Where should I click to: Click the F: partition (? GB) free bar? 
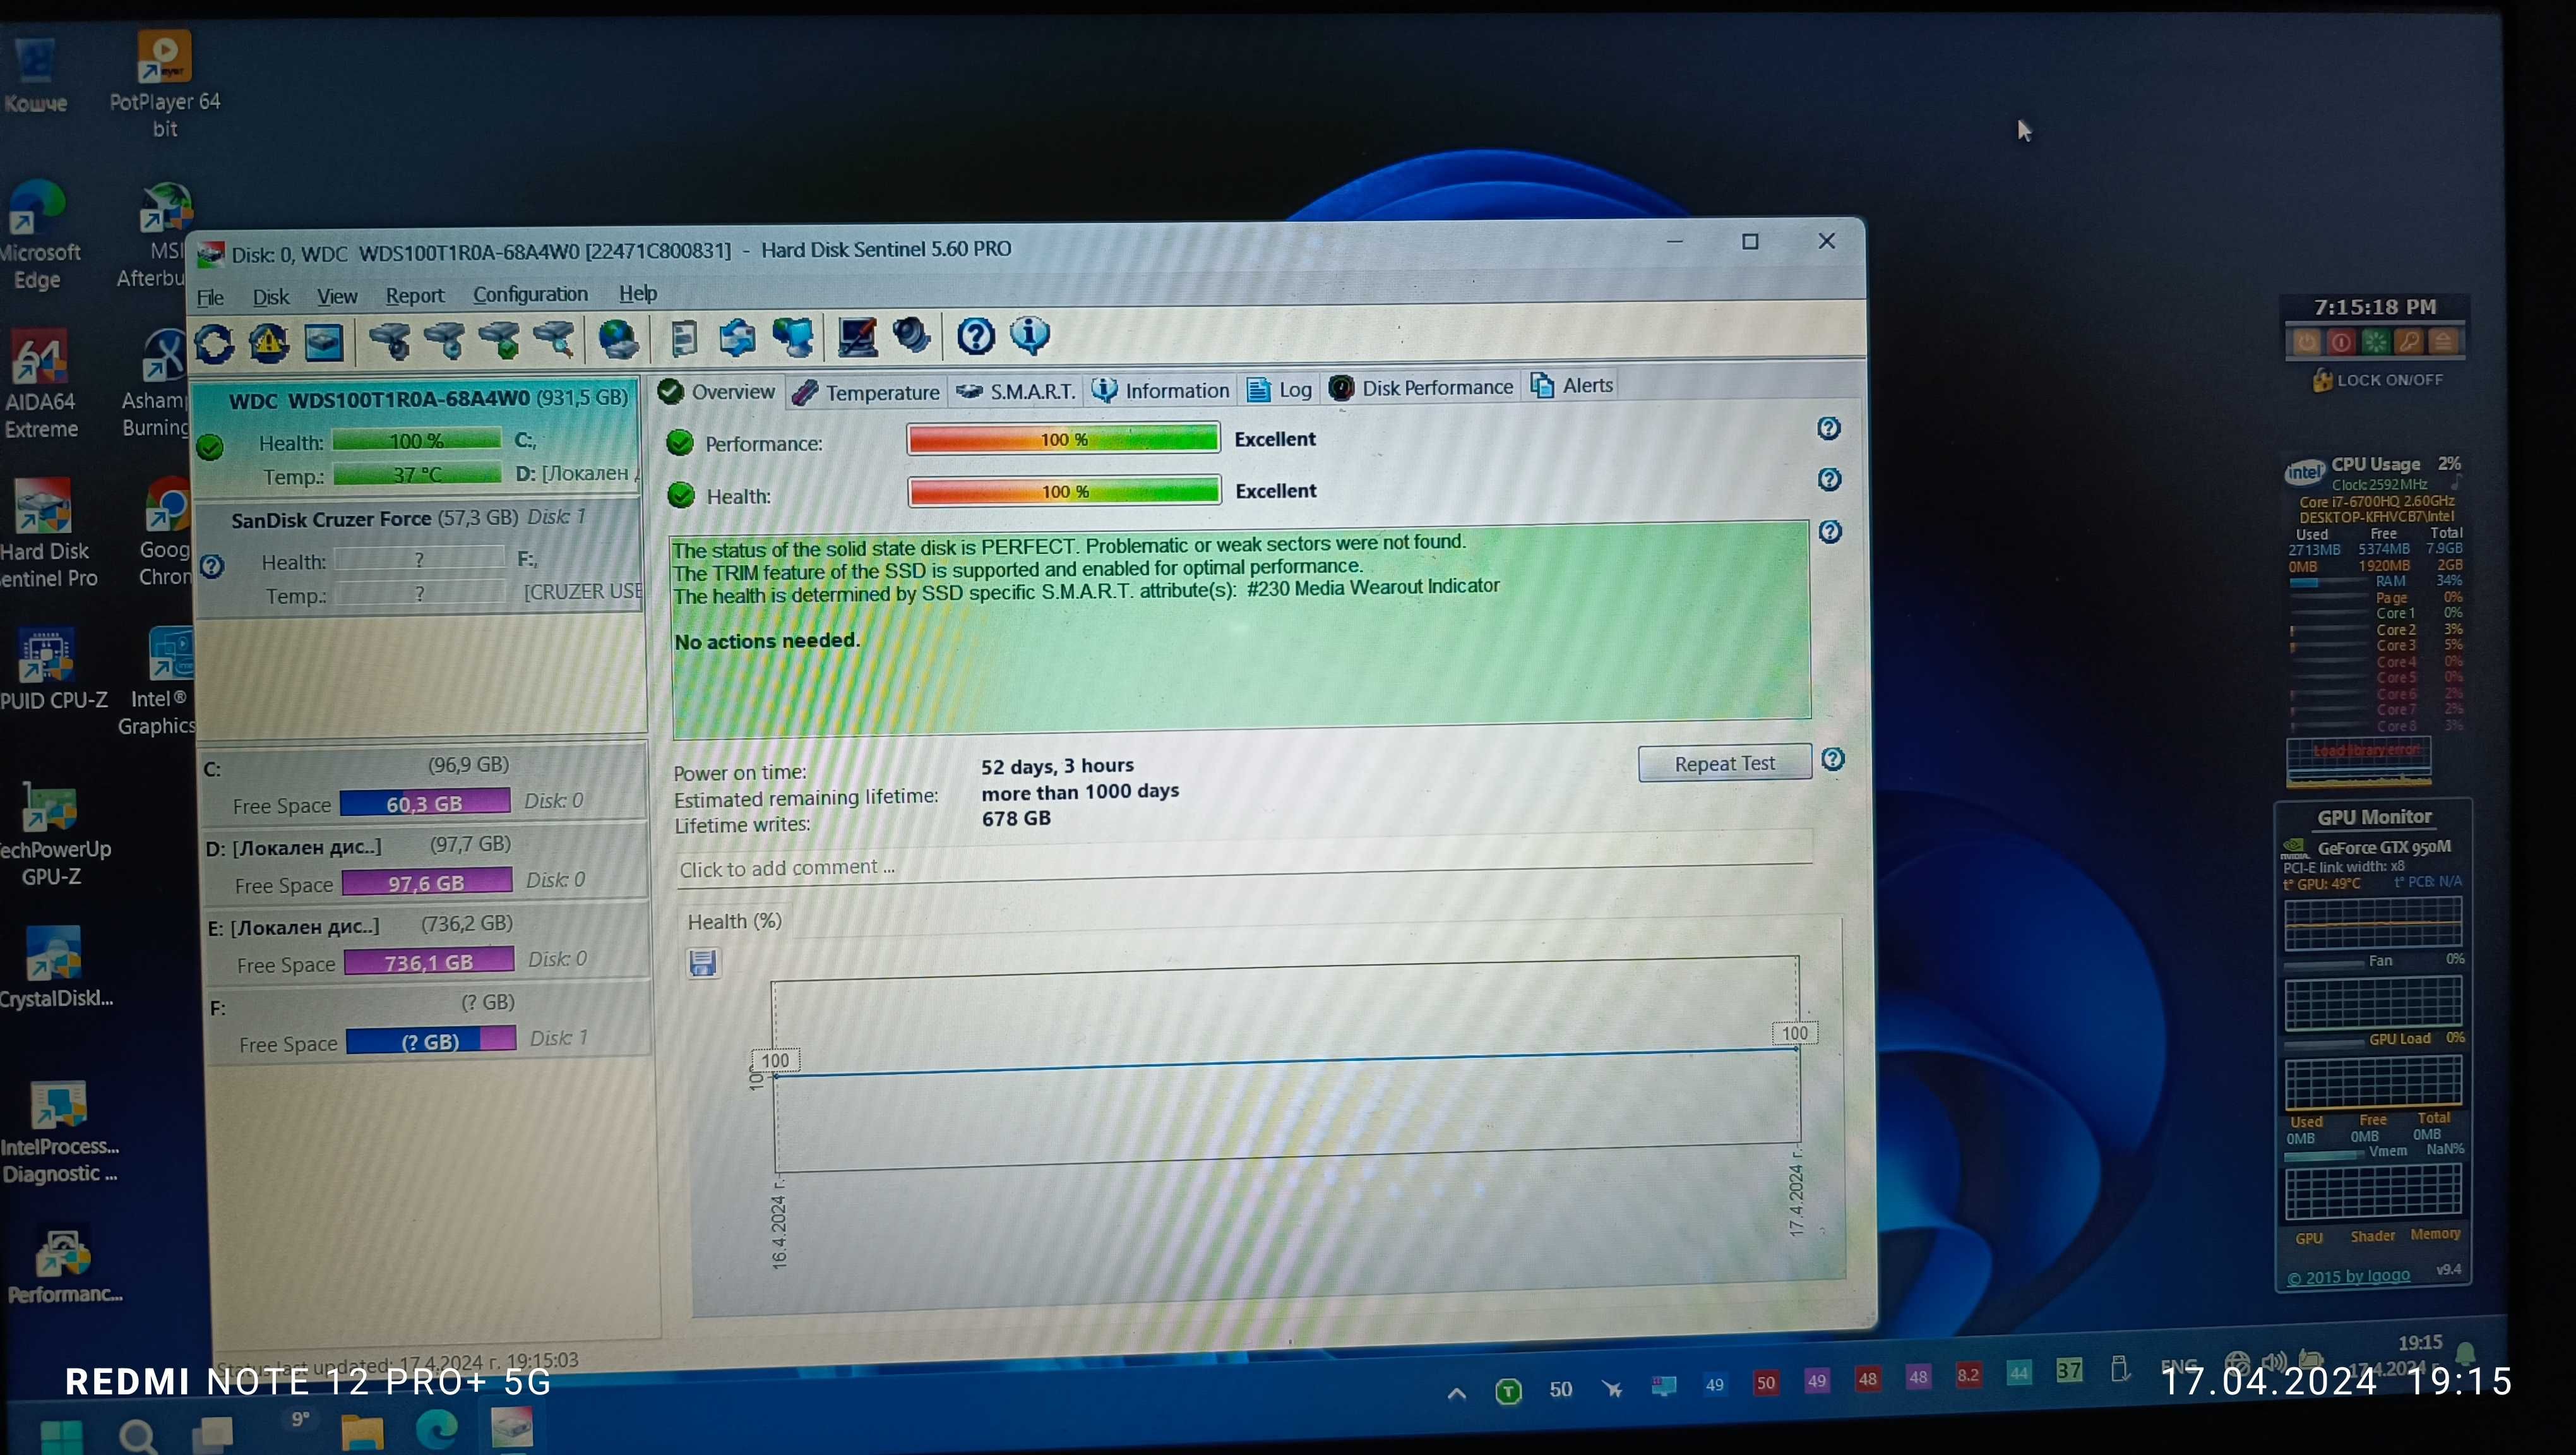pos(431,1041)
